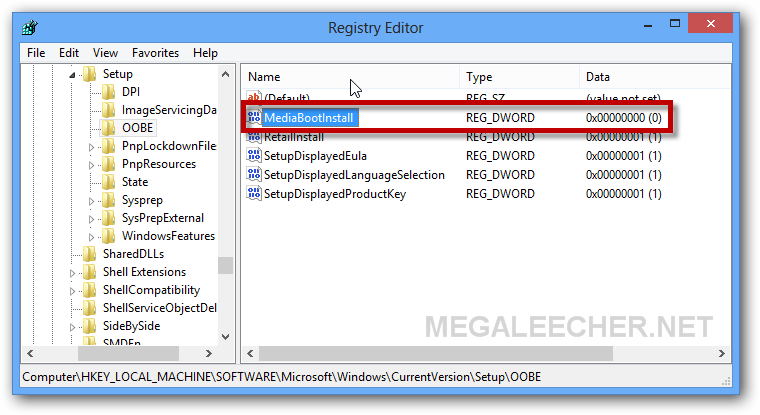Minimize the Registry Editor window
The height and width of the screenshot is (415, 760).
pos(648,24)
